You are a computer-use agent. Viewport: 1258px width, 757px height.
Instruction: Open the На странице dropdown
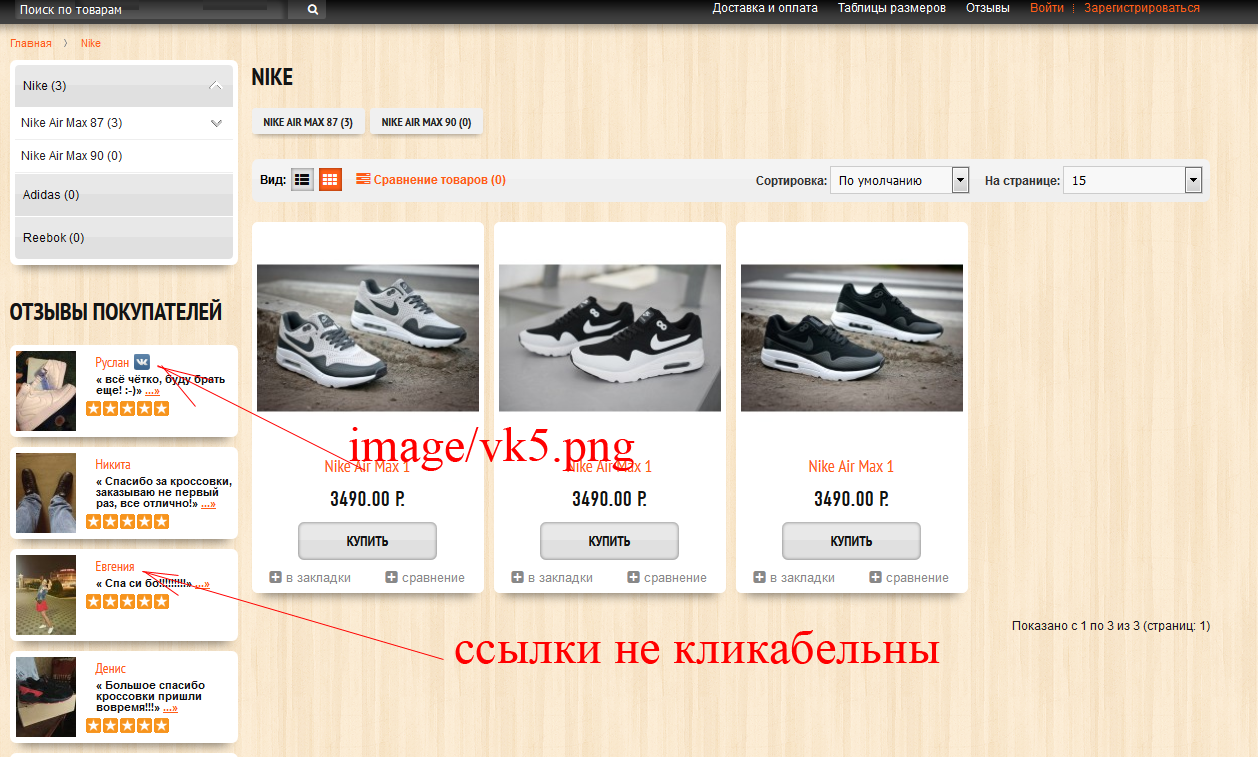[x=1132, y=181]
